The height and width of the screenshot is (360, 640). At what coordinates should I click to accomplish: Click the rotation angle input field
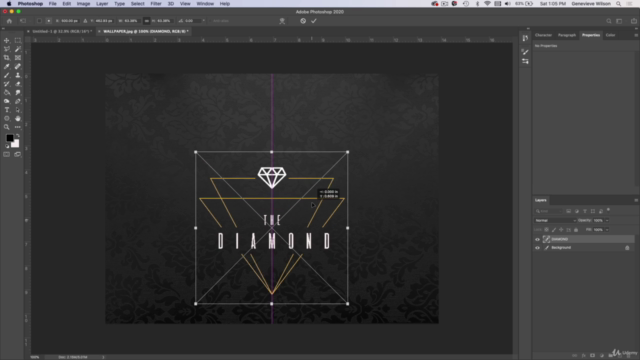click(191, 21)
